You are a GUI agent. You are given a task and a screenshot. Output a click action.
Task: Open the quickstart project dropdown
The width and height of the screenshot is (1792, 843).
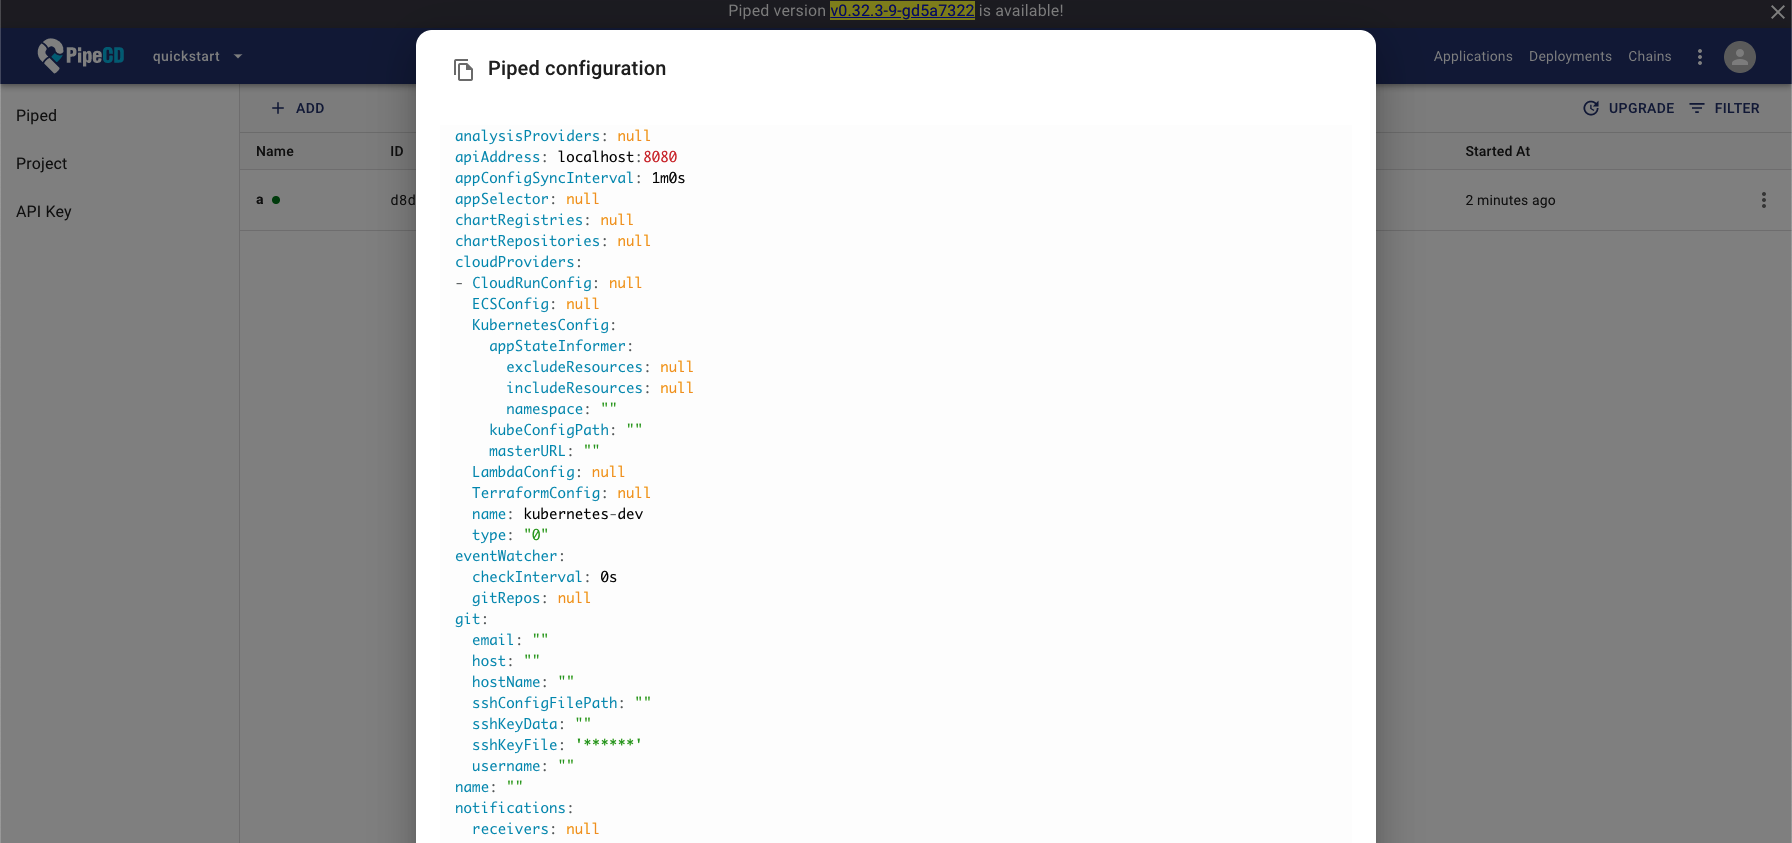[x=197, y=56]
